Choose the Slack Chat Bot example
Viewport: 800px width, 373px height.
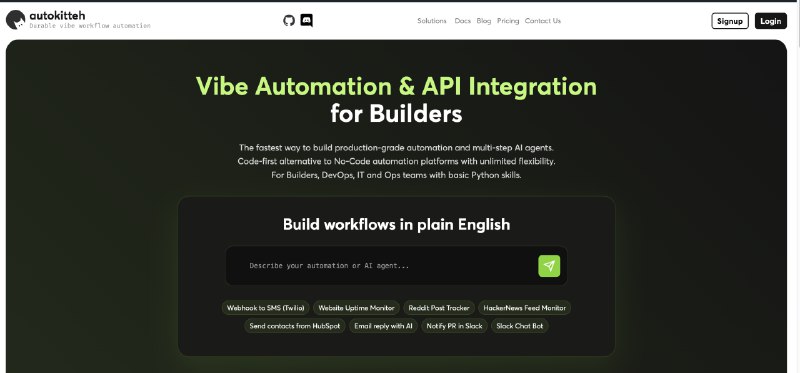tap(520, 326)
